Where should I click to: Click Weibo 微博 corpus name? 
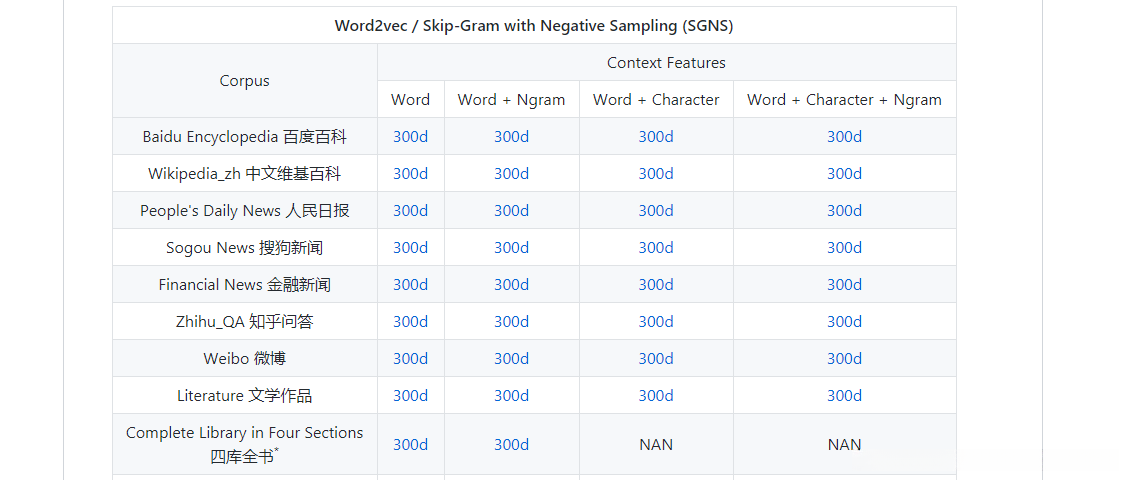[x=245, y=358]
